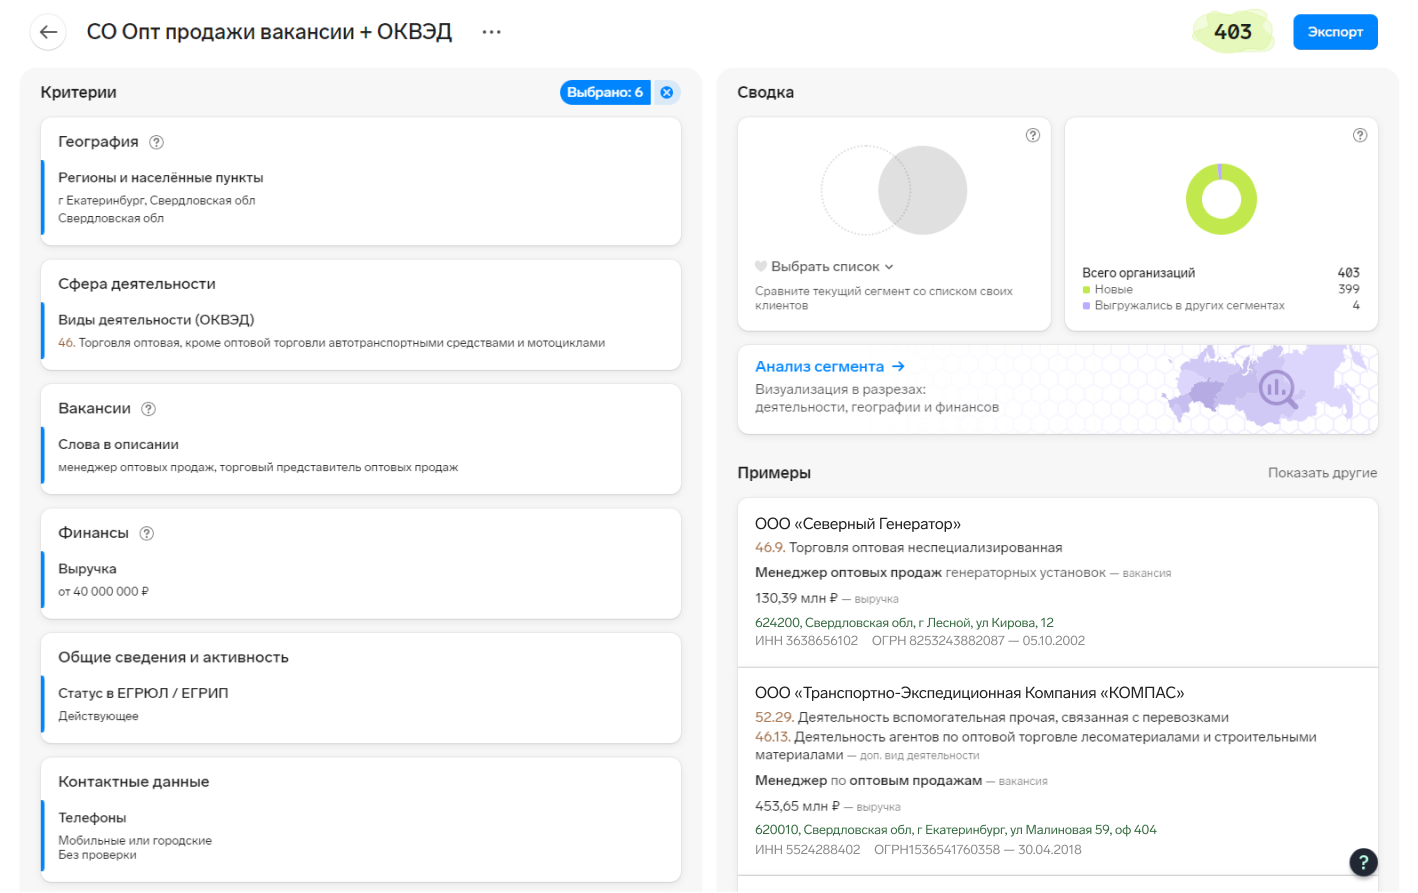Viewport: 1418px width, 893px height.
Task: Click the 130,39 млн ₽ revenue value
Action: (x=796, y=598)
